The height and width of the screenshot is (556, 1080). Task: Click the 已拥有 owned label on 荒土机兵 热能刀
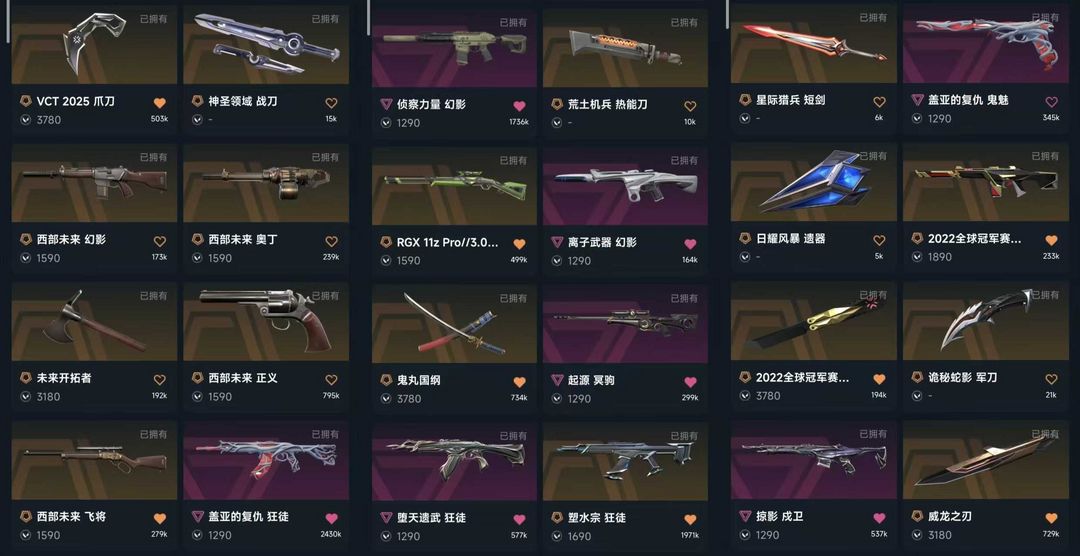click(x=685, y=22)
